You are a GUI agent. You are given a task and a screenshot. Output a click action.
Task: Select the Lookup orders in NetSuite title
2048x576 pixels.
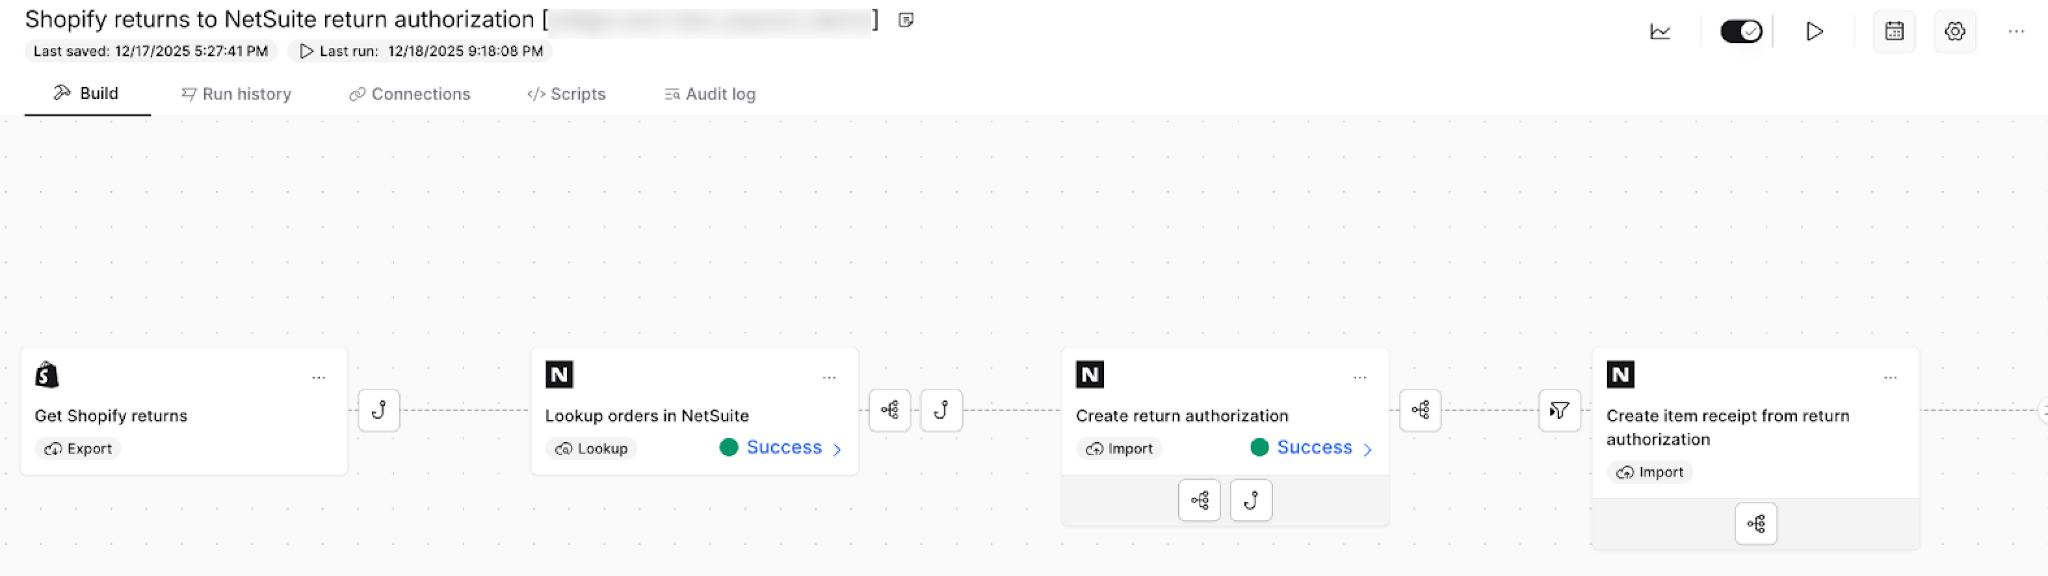pyautogui.click(x=647, y=416)
